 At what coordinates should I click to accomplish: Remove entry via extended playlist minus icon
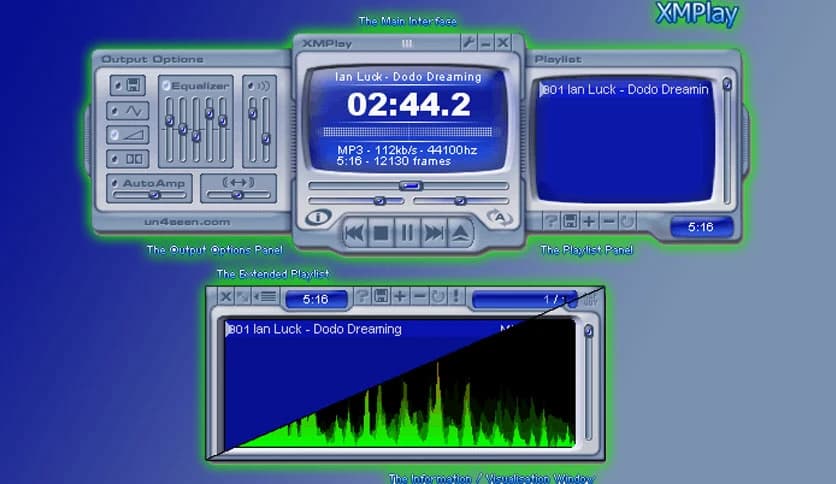420,296
